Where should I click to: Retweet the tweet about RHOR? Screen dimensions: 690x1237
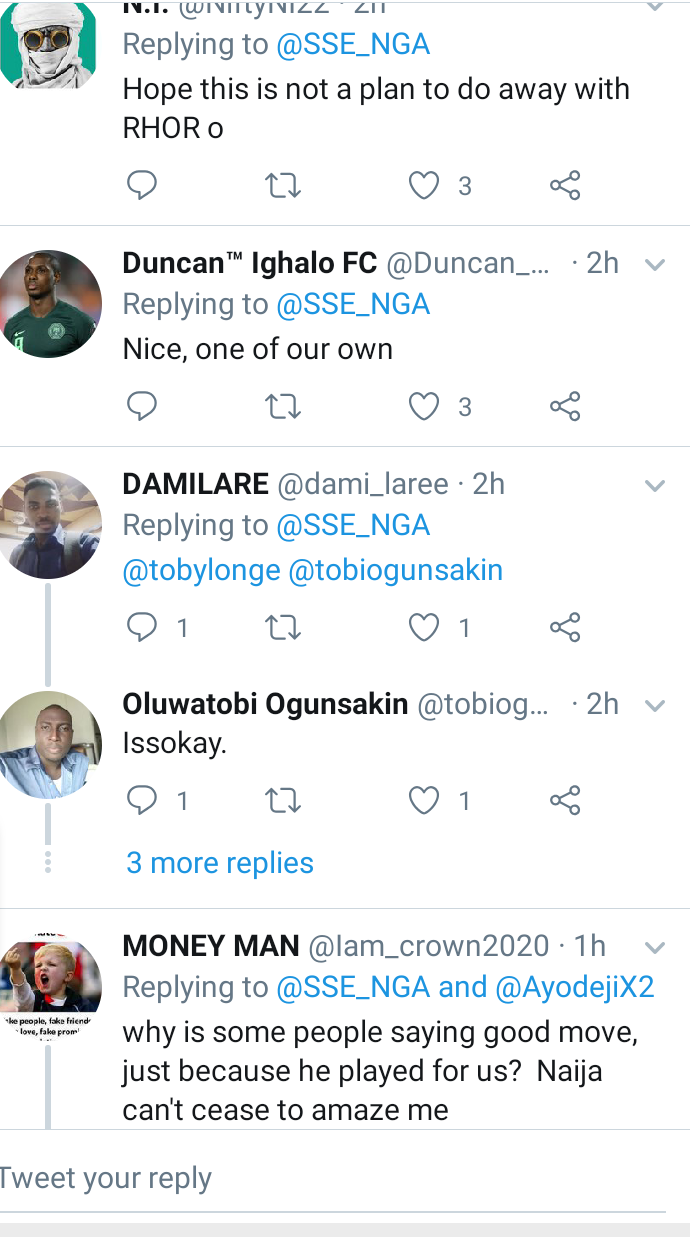tap(283, 185)
